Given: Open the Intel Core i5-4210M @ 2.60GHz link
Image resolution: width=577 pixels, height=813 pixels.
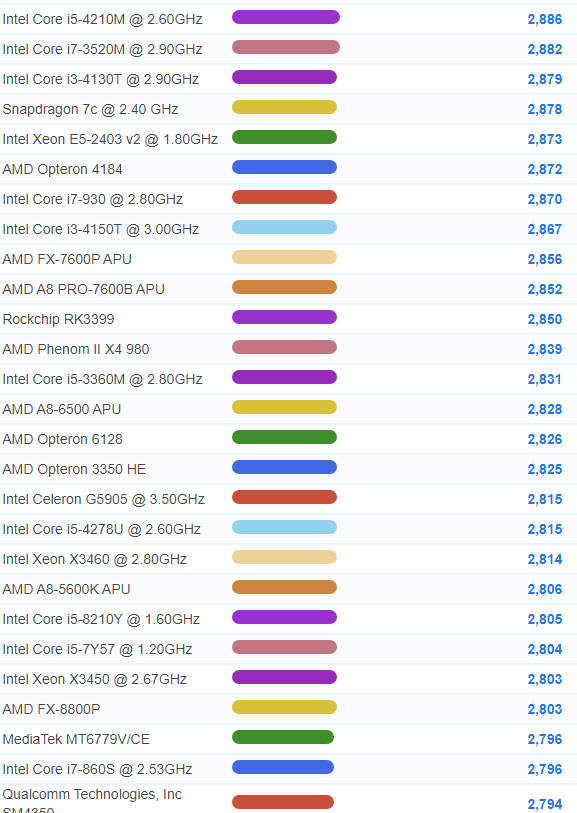Looking at the screenshot, I should [102, 19].
